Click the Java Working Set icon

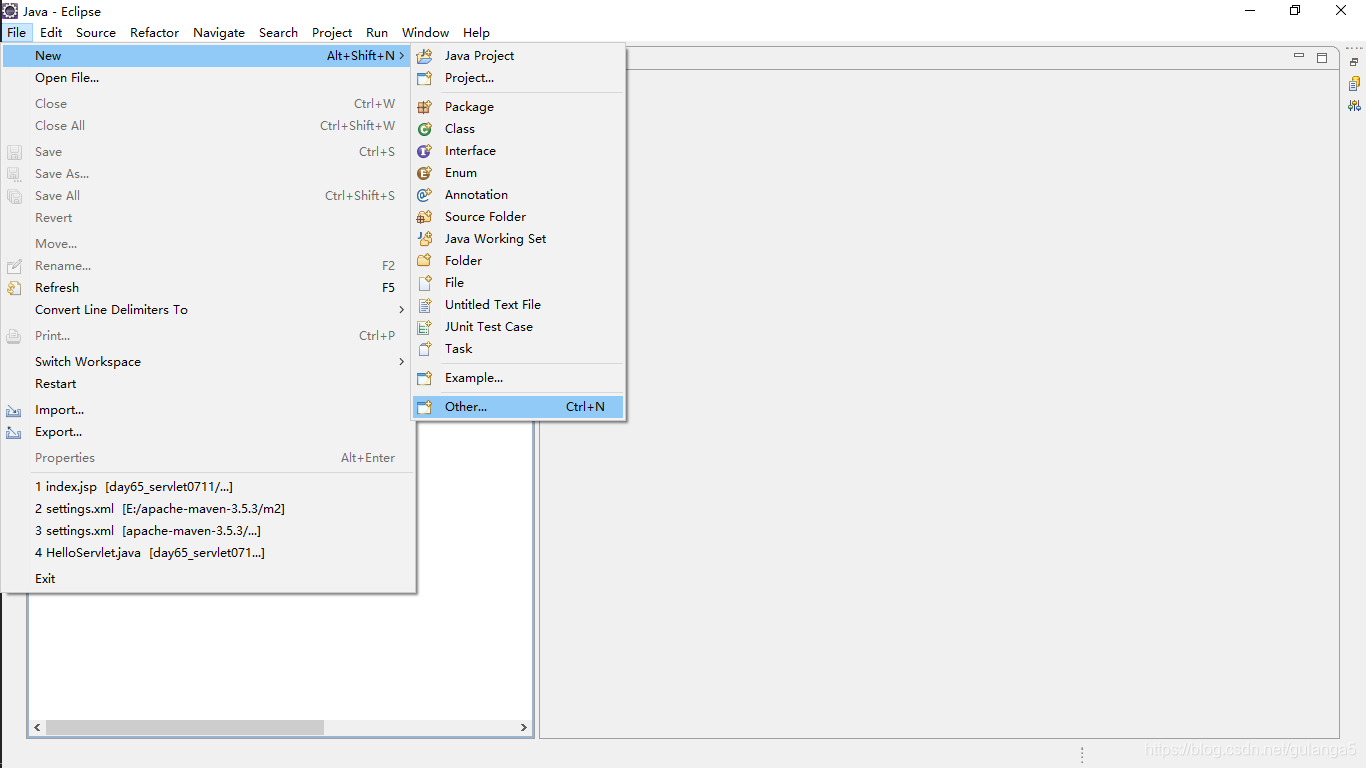[425, 239]
